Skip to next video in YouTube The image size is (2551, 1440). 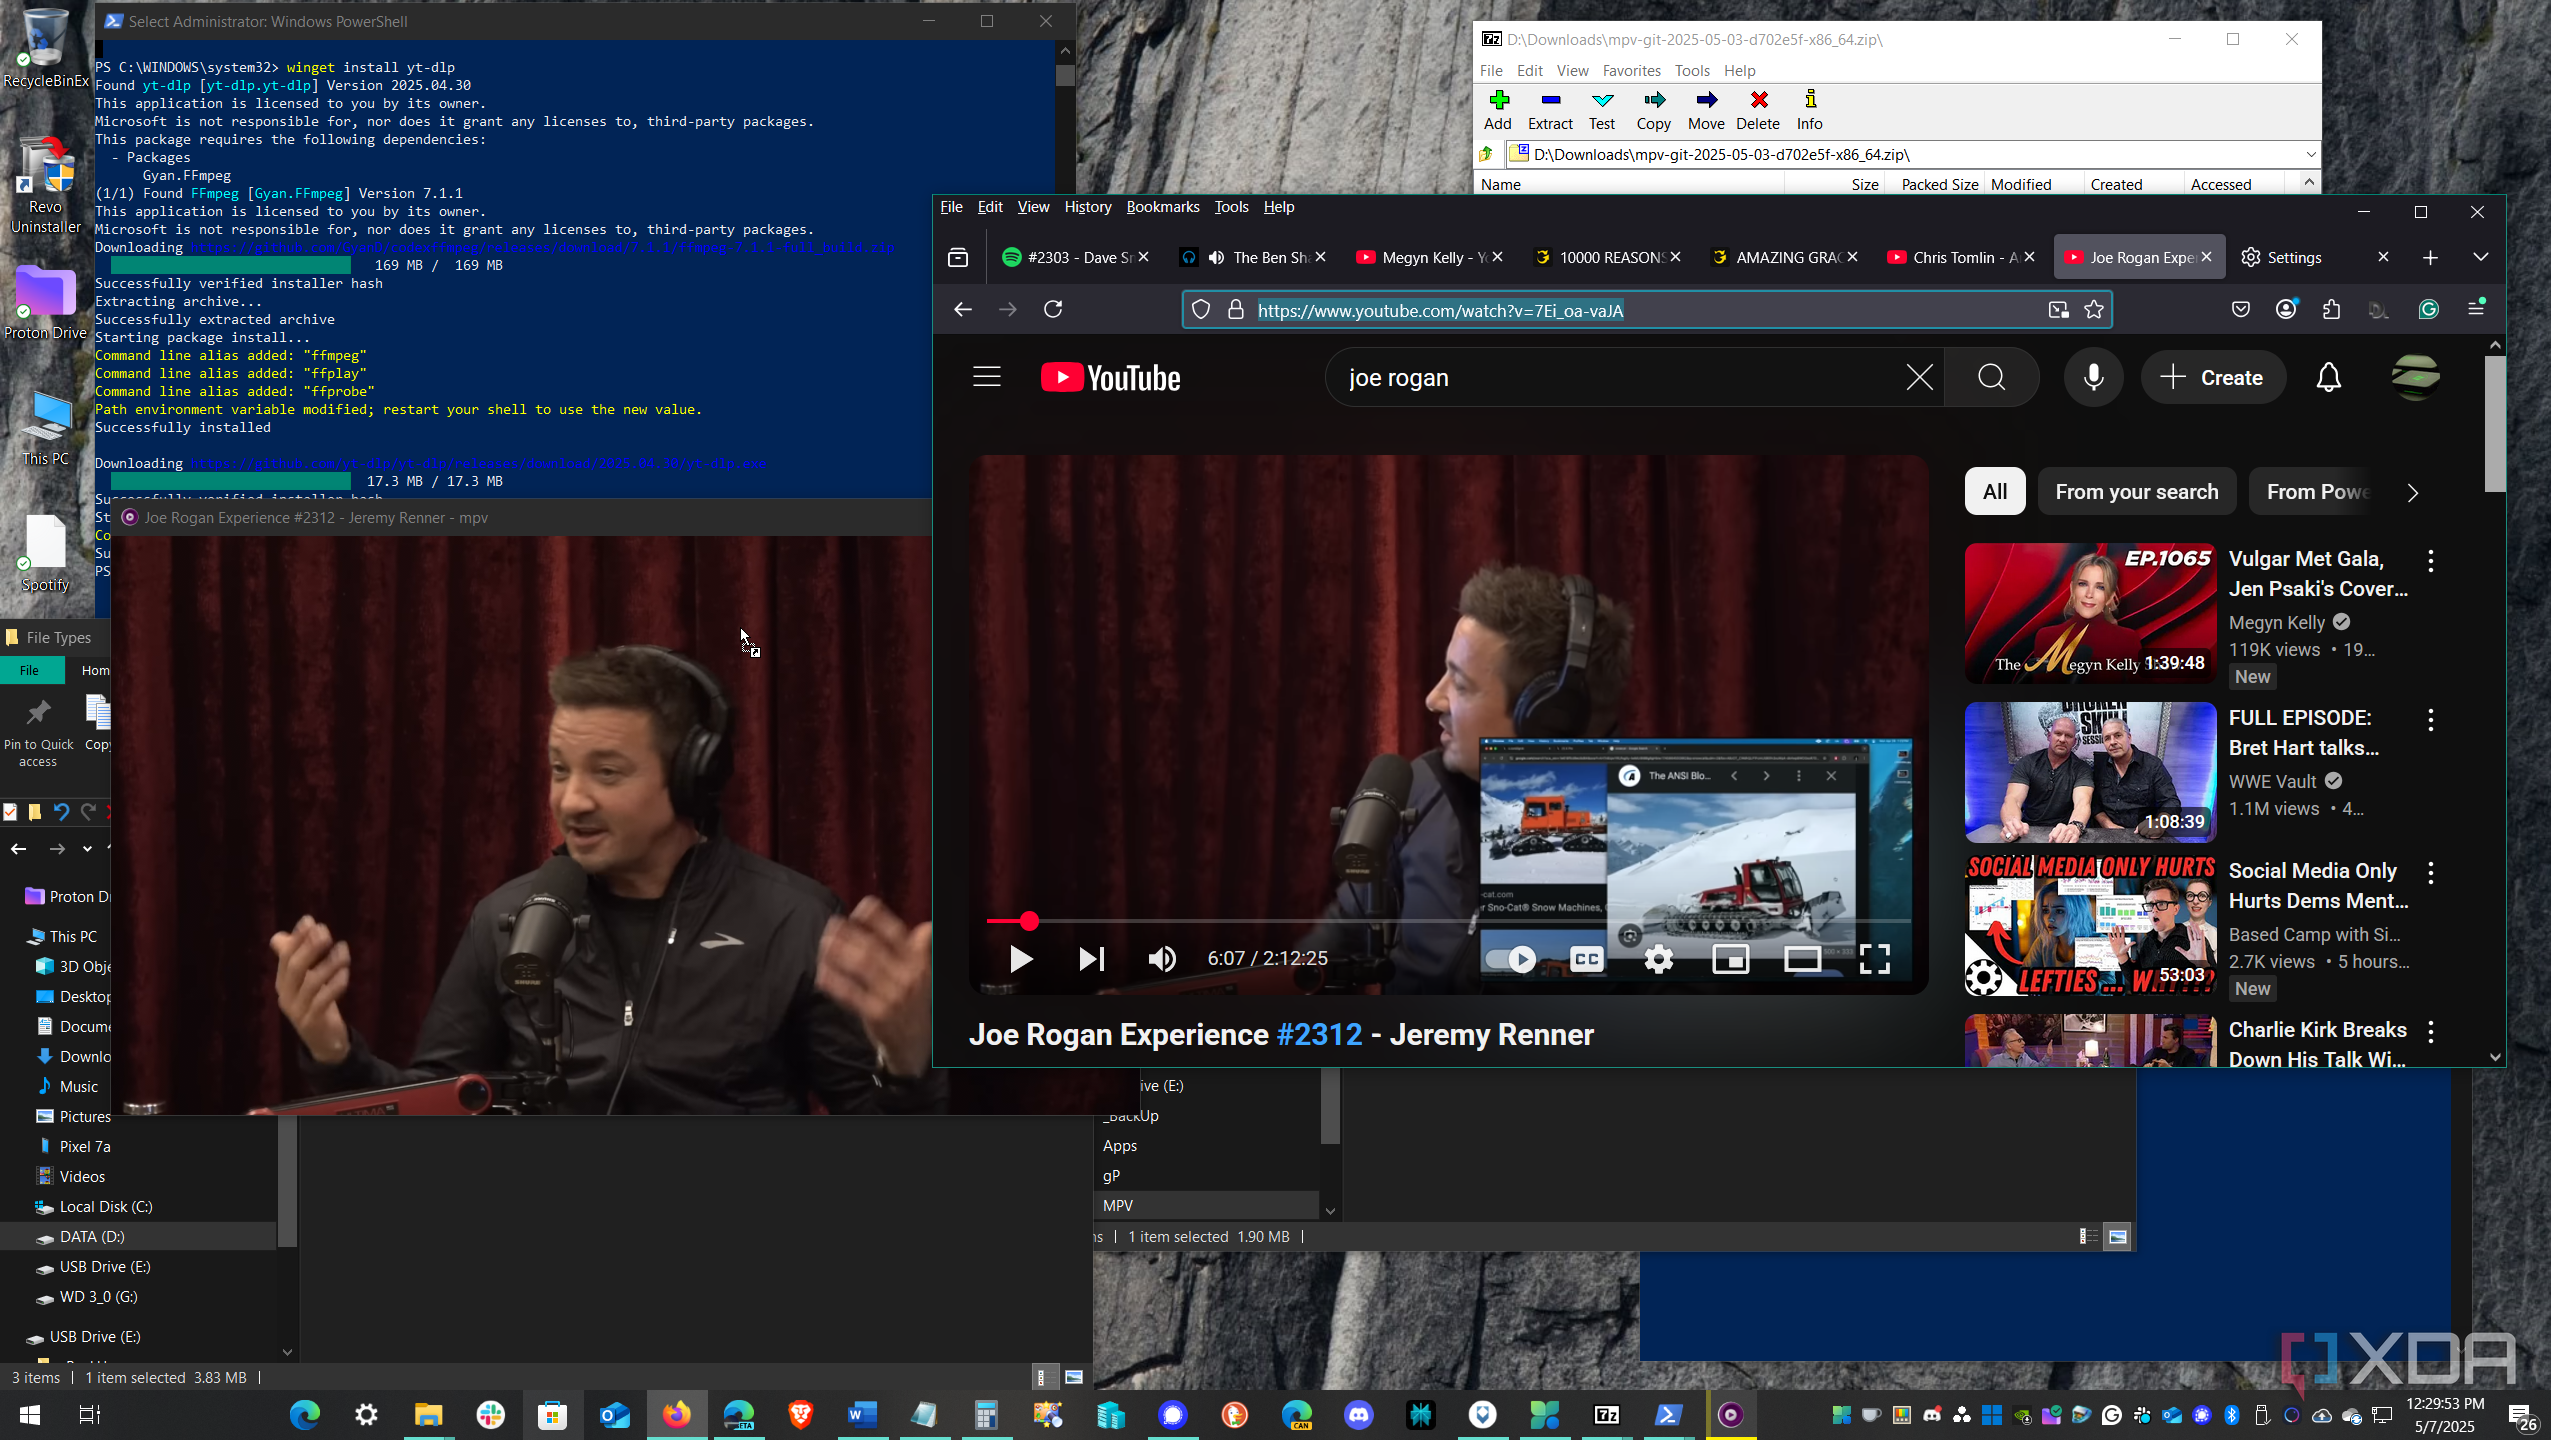pyautogui.click(x=1091, y=959)
